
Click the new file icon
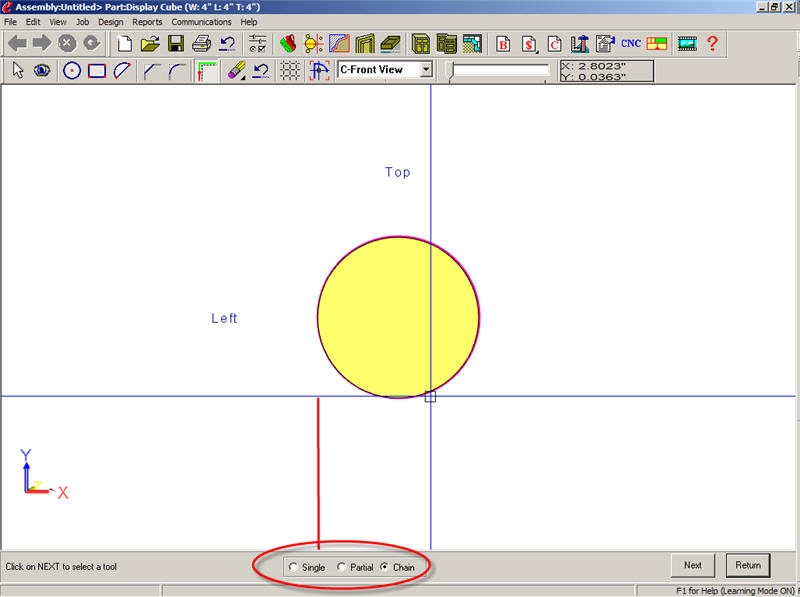125,43
